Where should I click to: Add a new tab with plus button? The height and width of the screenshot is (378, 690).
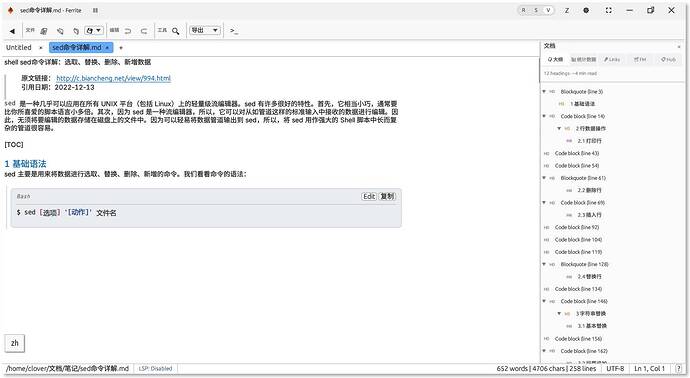coord(121,48)
